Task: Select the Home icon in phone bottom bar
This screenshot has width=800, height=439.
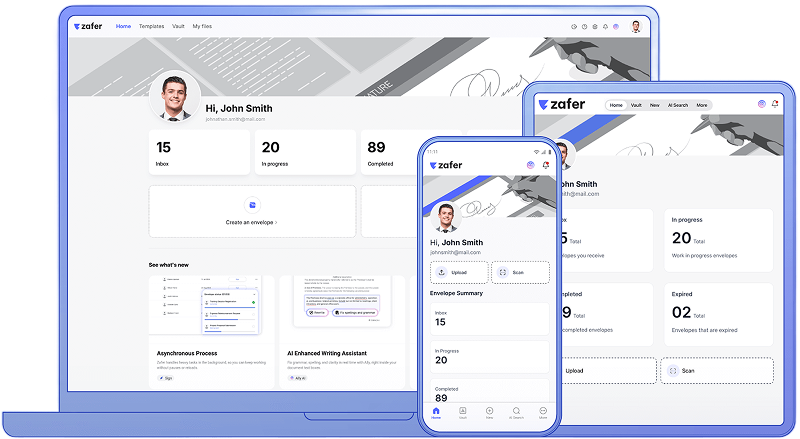Action: pyautogui.click(x=436, y=413)
